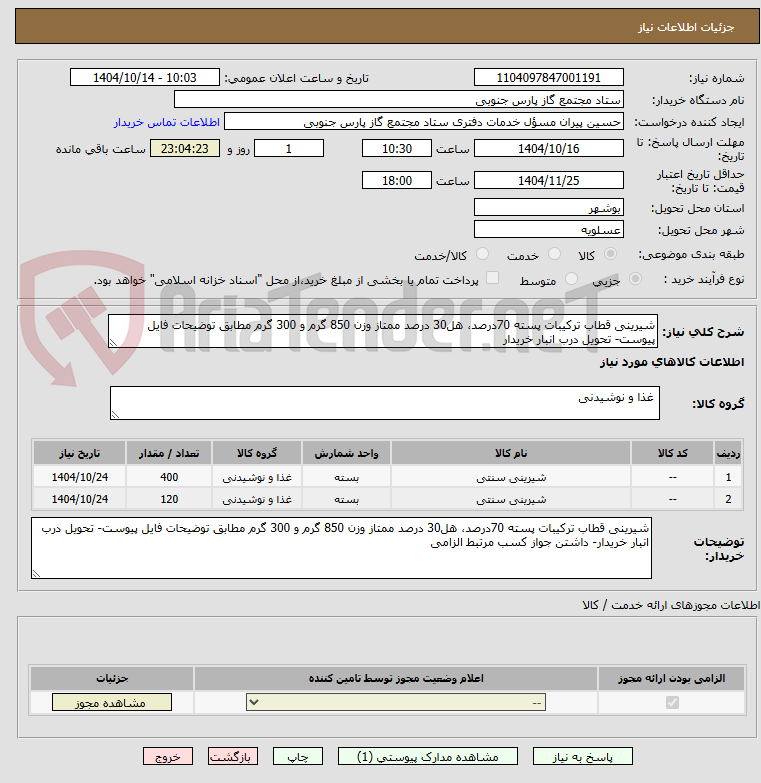Open the اعلام وضعیت مجوز dropdown

[x=395, y=702]
